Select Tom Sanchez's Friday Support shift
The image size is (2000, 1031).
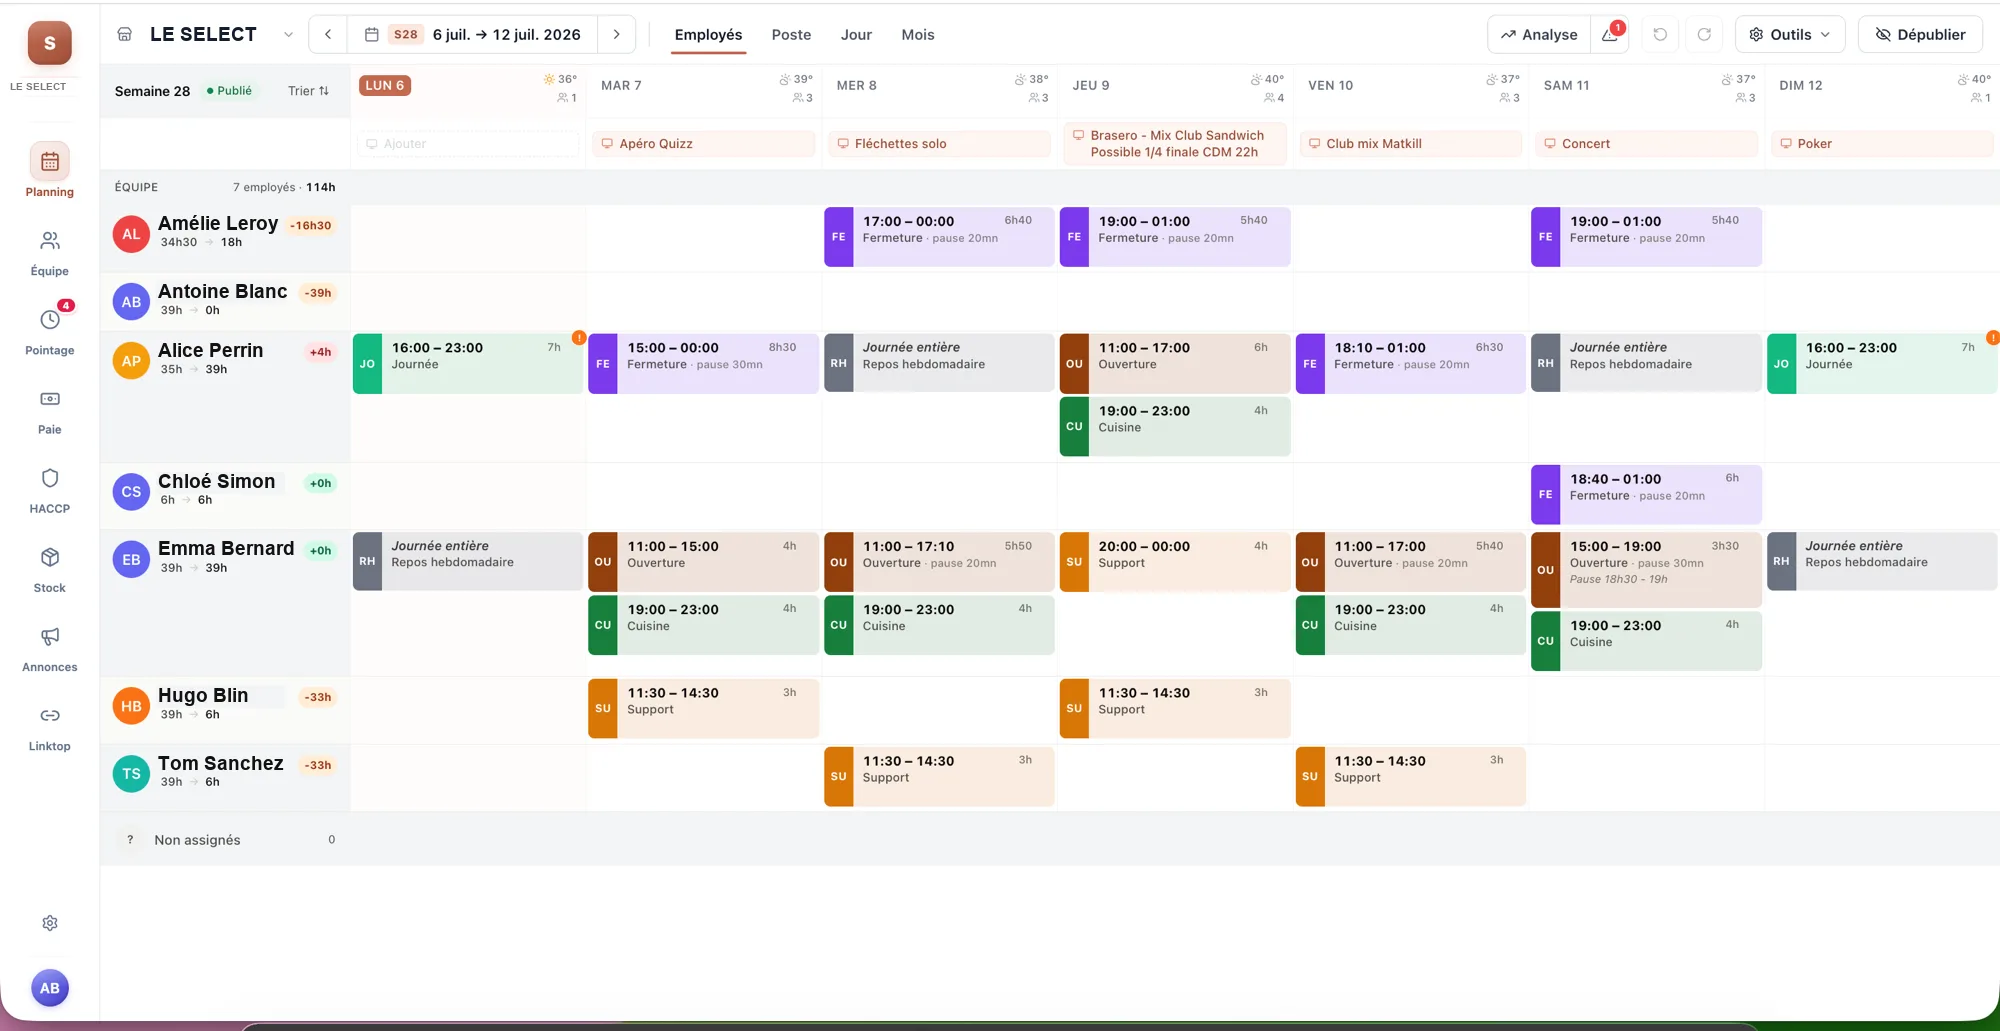[x=1410, y=777]
